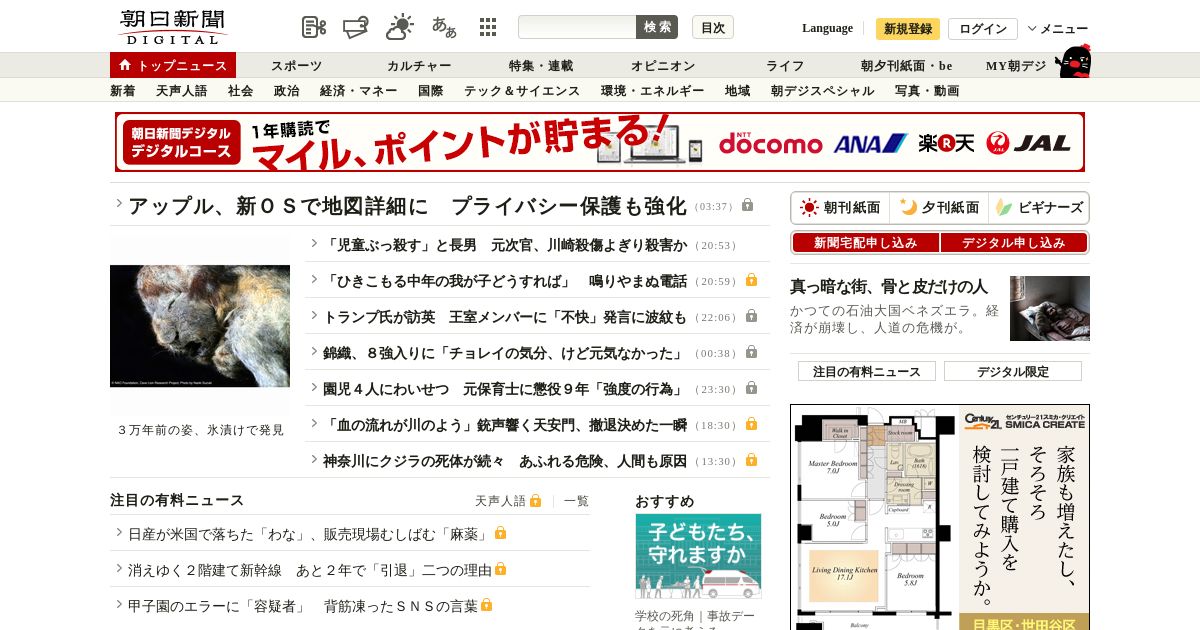Select the スポーツ navigation tab

(297, 66)
